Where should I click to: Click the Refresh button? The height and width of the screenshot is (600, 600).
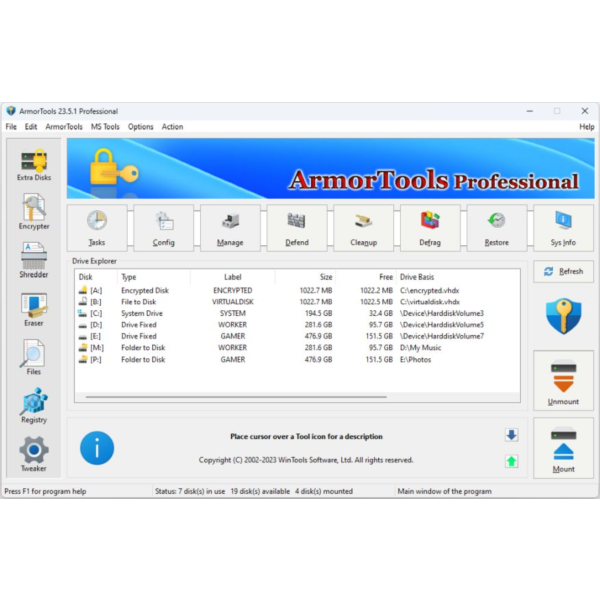(563, 272)
